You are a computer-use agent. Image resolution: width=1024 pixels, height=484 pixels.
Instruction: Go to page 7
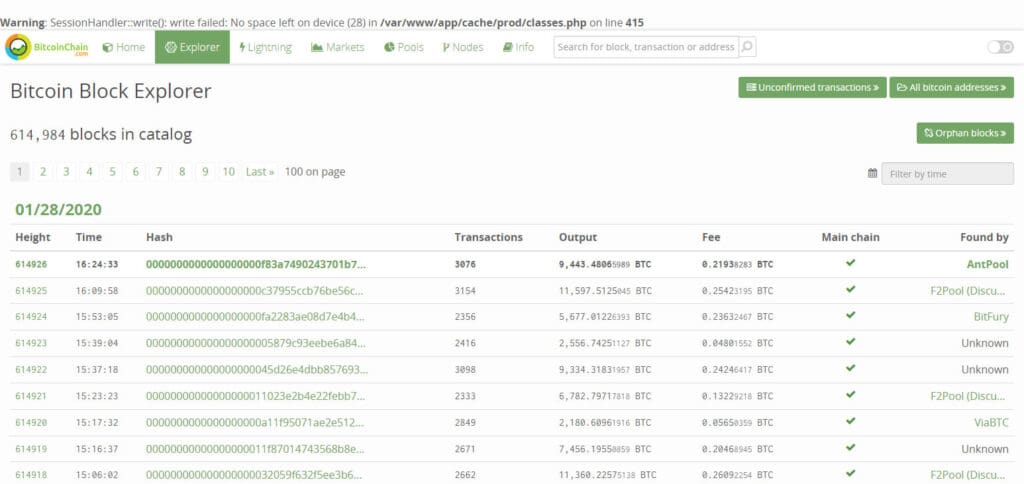tap(159, 172)
